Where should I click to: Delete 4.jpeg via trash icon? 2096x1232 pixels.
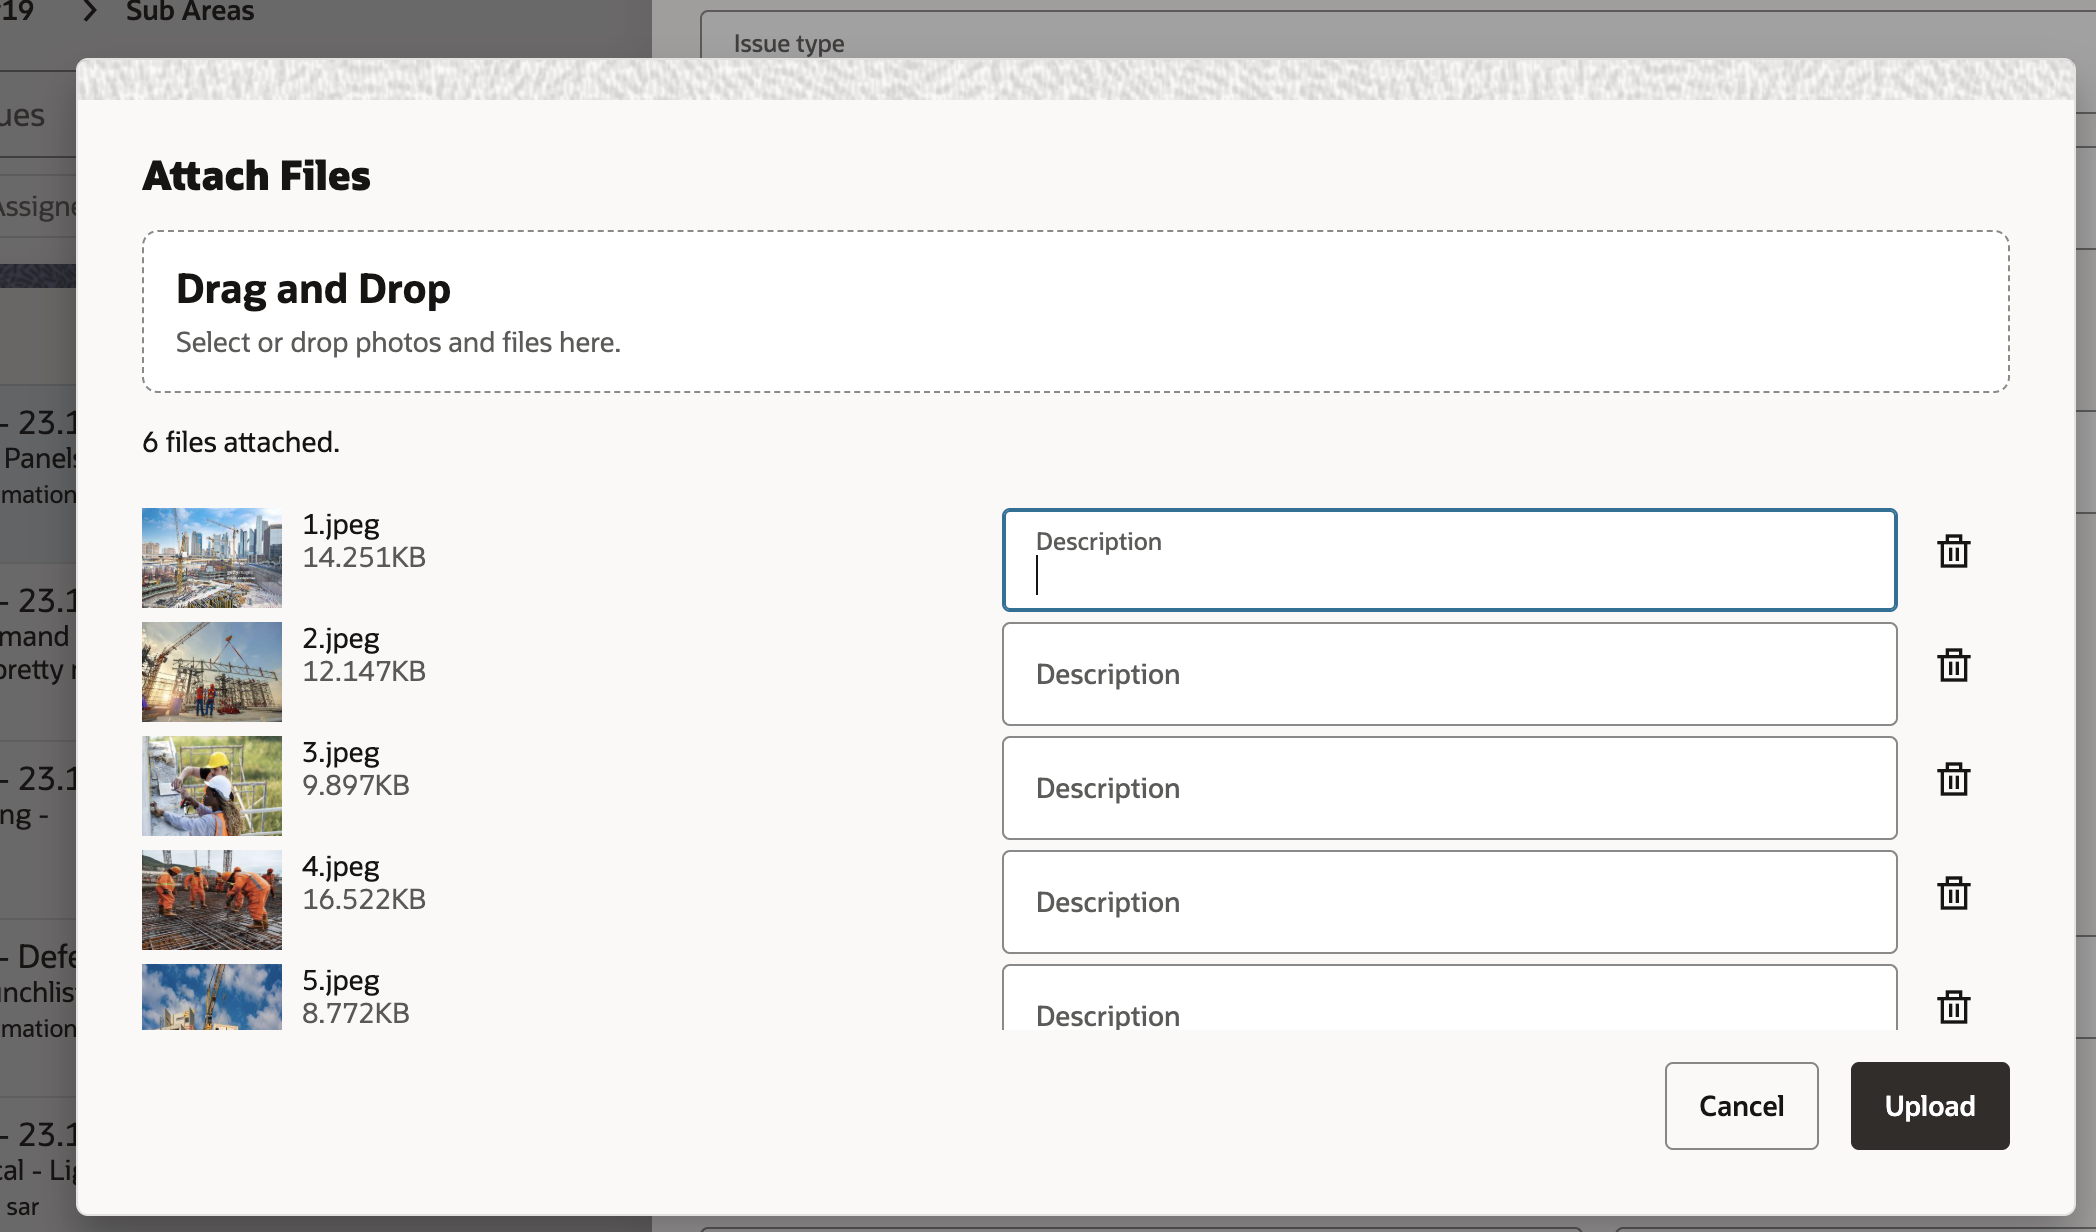[x=1953, y=893]
